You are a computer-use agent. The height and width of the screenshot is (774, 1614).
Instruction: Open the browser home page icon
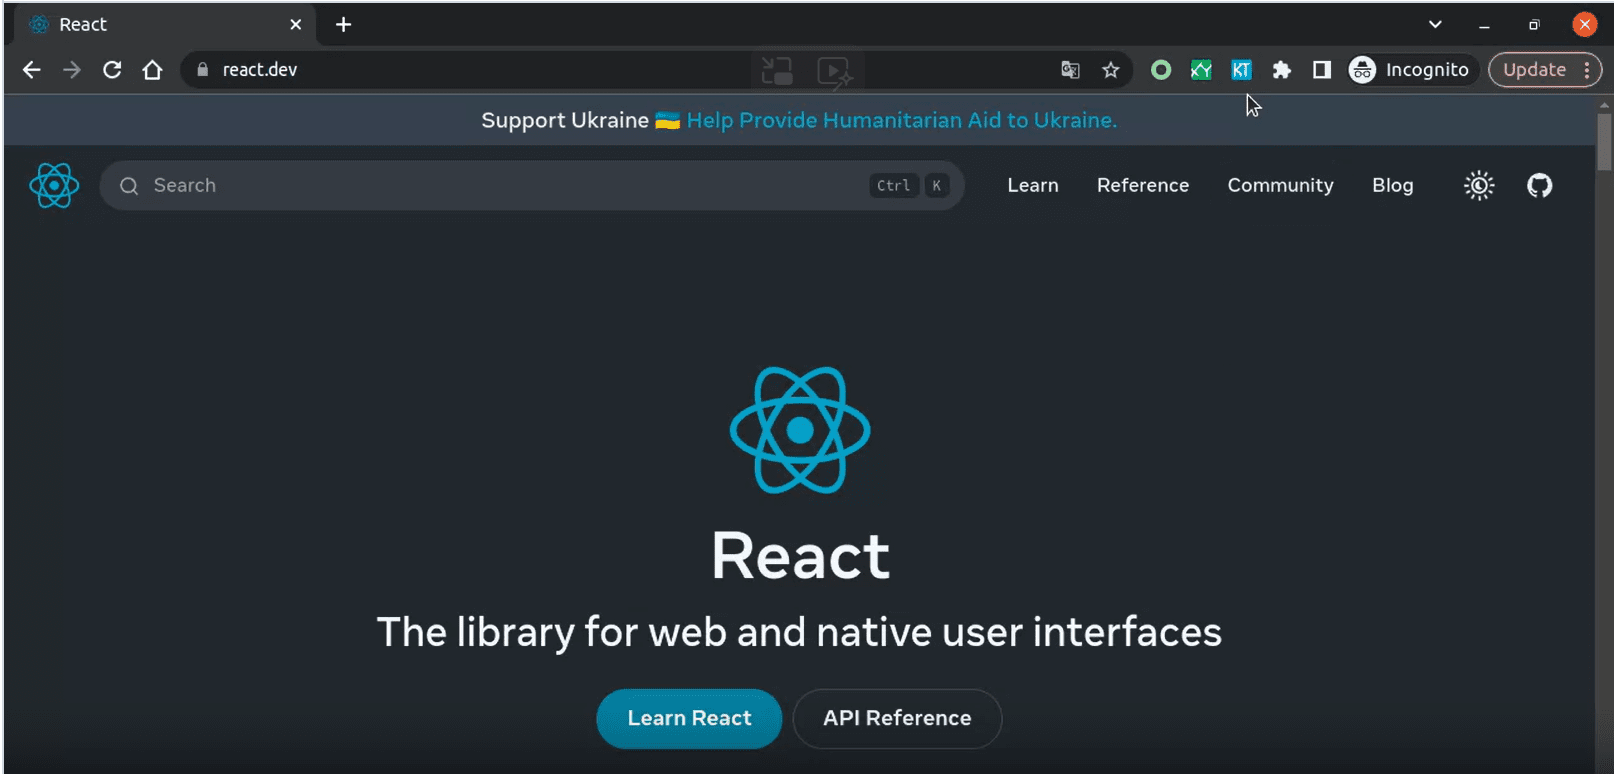click(x=152, y=70)
